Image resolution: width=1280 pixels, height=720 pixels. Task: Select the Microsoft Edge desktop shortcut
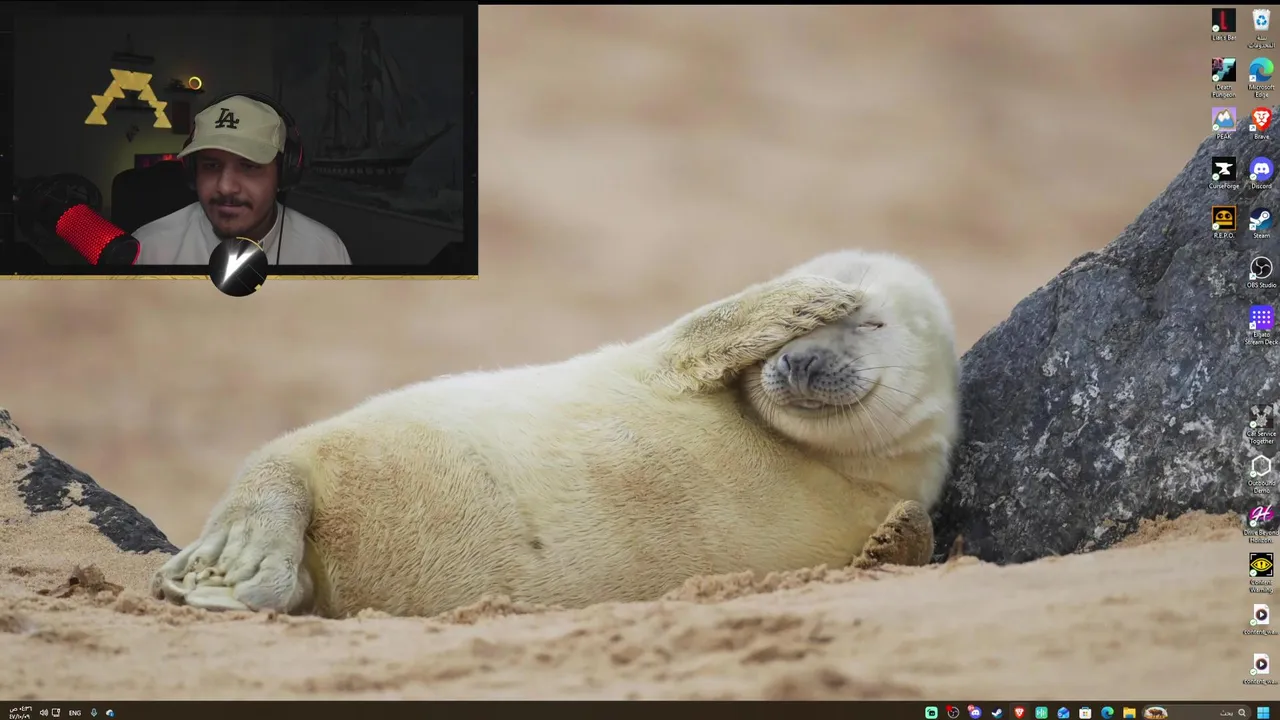[x=1261, y=78]
